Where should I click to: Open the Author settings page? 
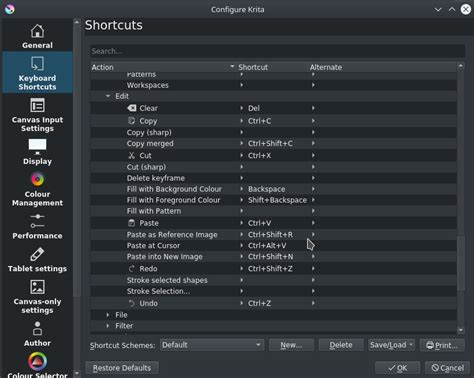pos(37,334)
